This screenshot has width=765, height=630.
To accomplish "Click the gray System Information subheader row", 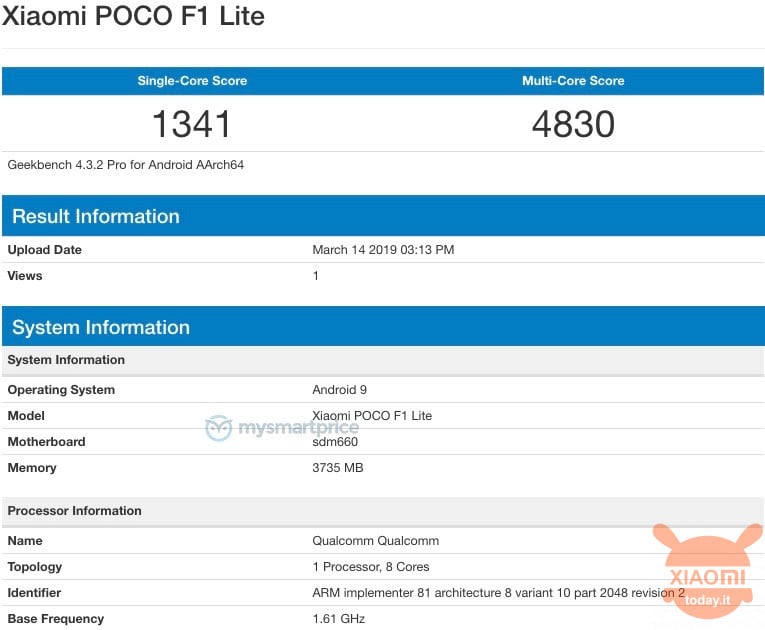I will (383, 360).
